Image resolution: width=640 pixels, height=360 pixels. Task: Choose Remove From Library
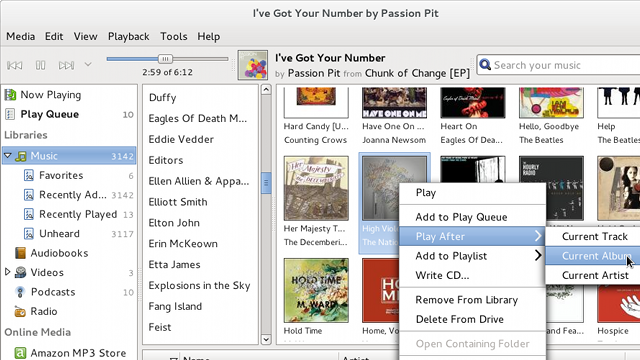(x=472, y=300)
